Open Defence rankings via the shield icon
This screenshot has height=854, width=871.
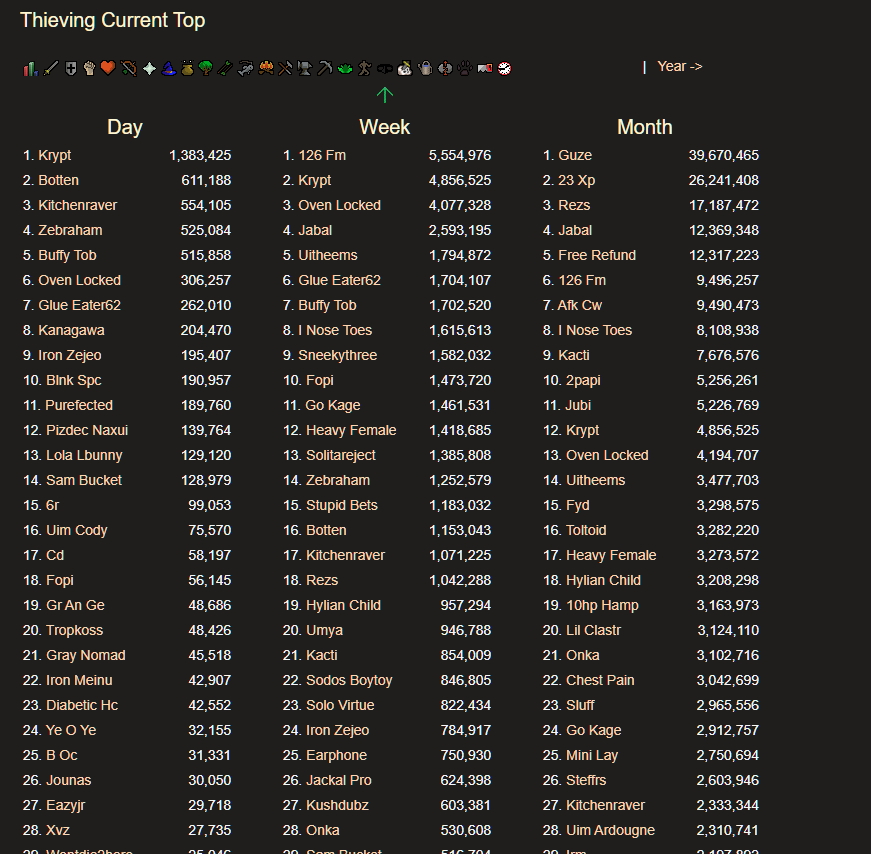tap(70, 67)
